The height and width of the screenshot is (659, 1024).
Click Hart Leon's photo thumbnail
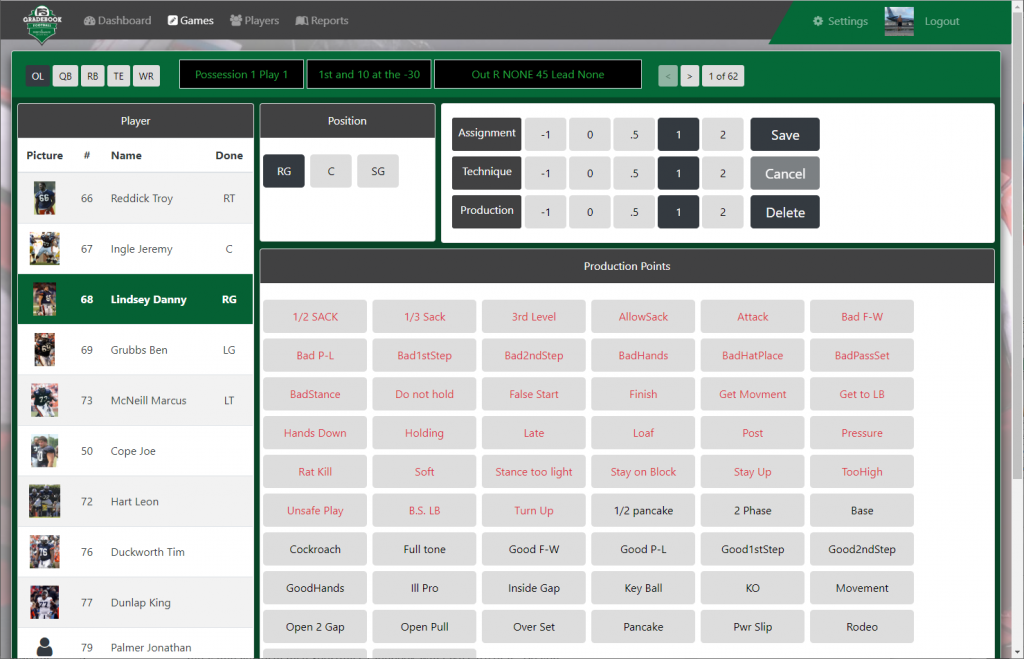[x=44, y=502]
